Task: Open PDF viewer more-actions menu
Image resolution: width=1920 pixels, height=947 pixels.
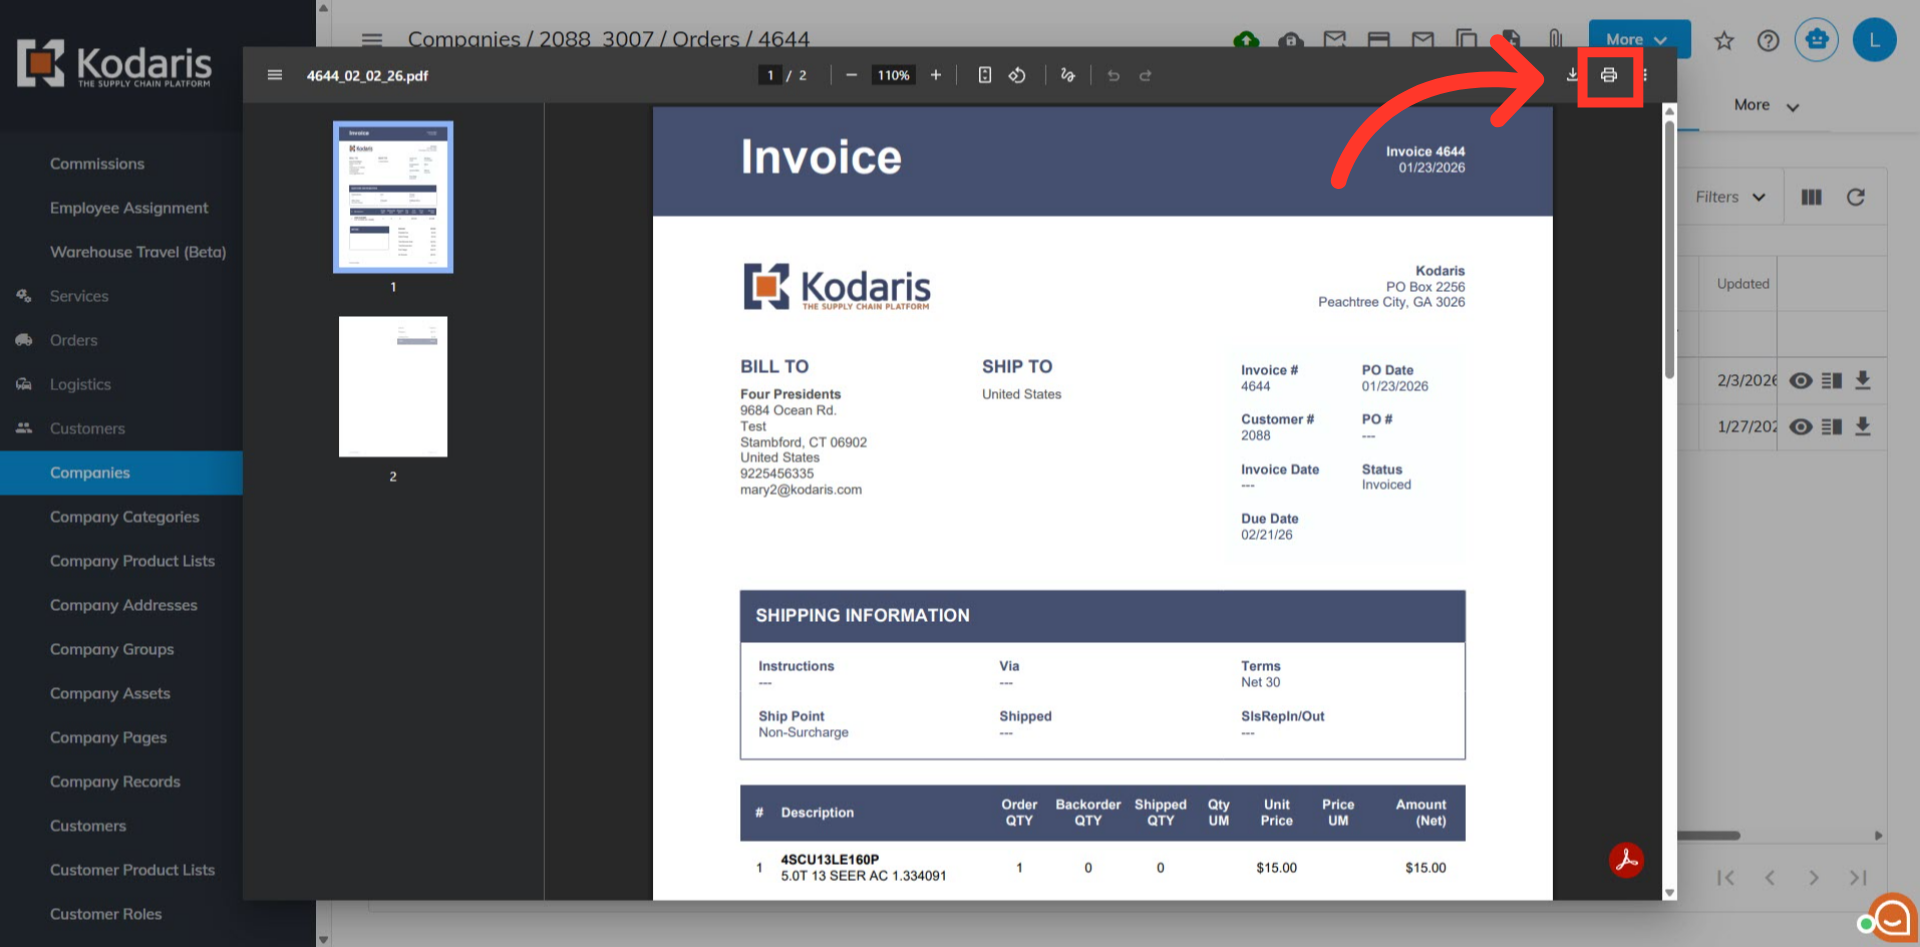Action: [x=1645, y=75]
